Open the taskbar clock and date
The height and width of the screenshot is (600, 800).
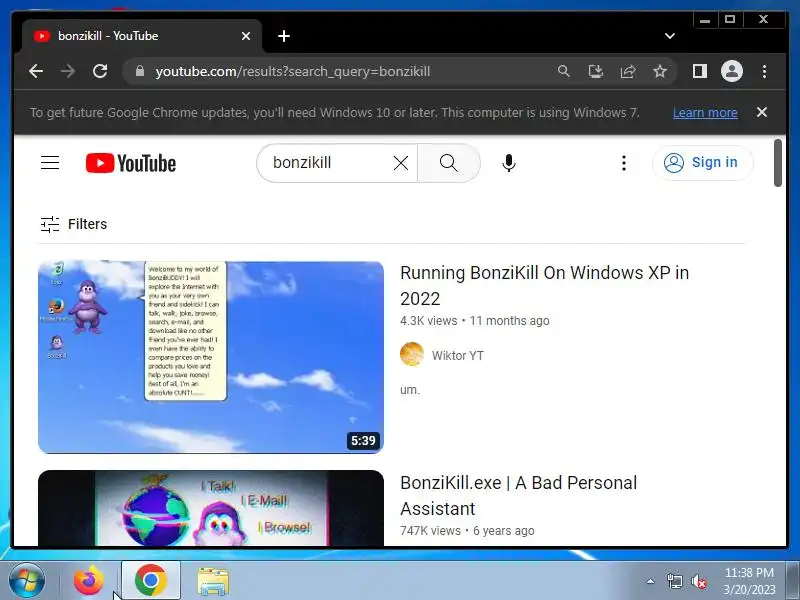pos(749,581)
